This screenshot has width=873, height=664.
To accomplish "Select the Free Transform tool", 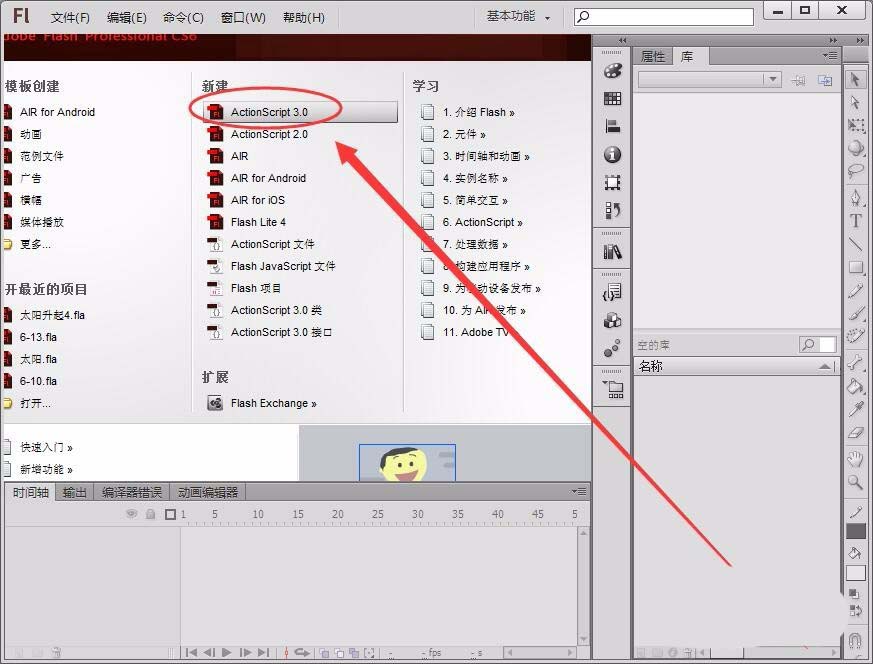I will pos(856,125).
